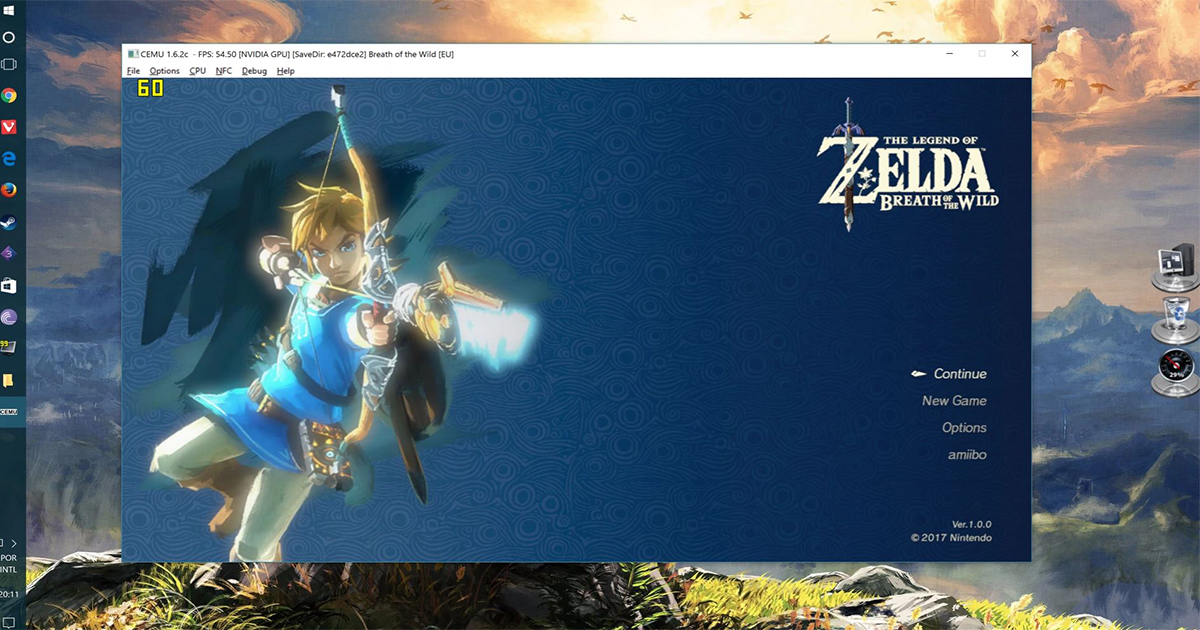Image resolution: width=1200 pixels, height=630 pixels.
Task: Launch Firefox from the taskbar
Action: point(9,190)
